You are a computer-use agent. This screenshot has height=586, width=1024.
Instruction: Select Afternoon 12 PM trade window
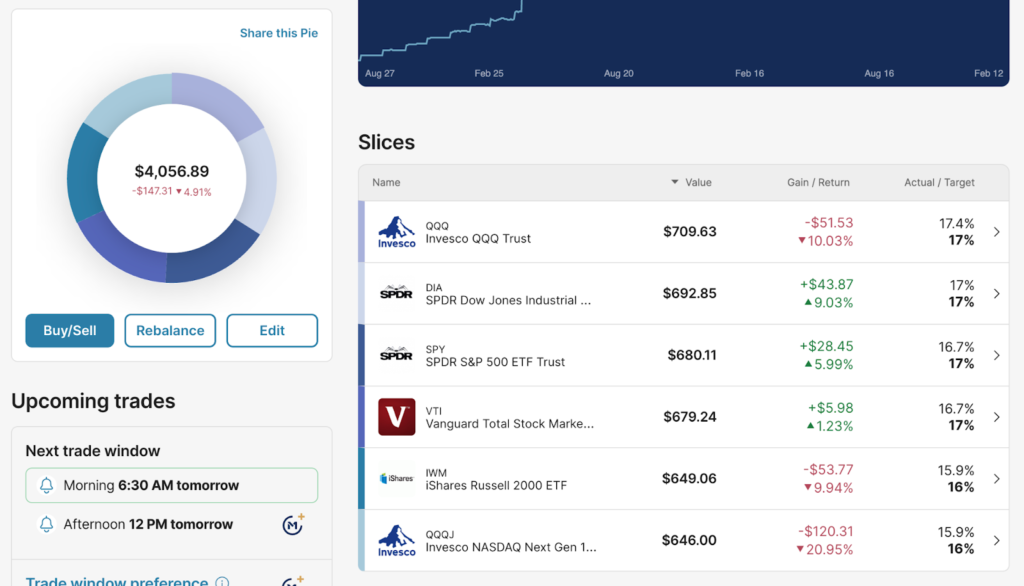[x=148, y=524]
